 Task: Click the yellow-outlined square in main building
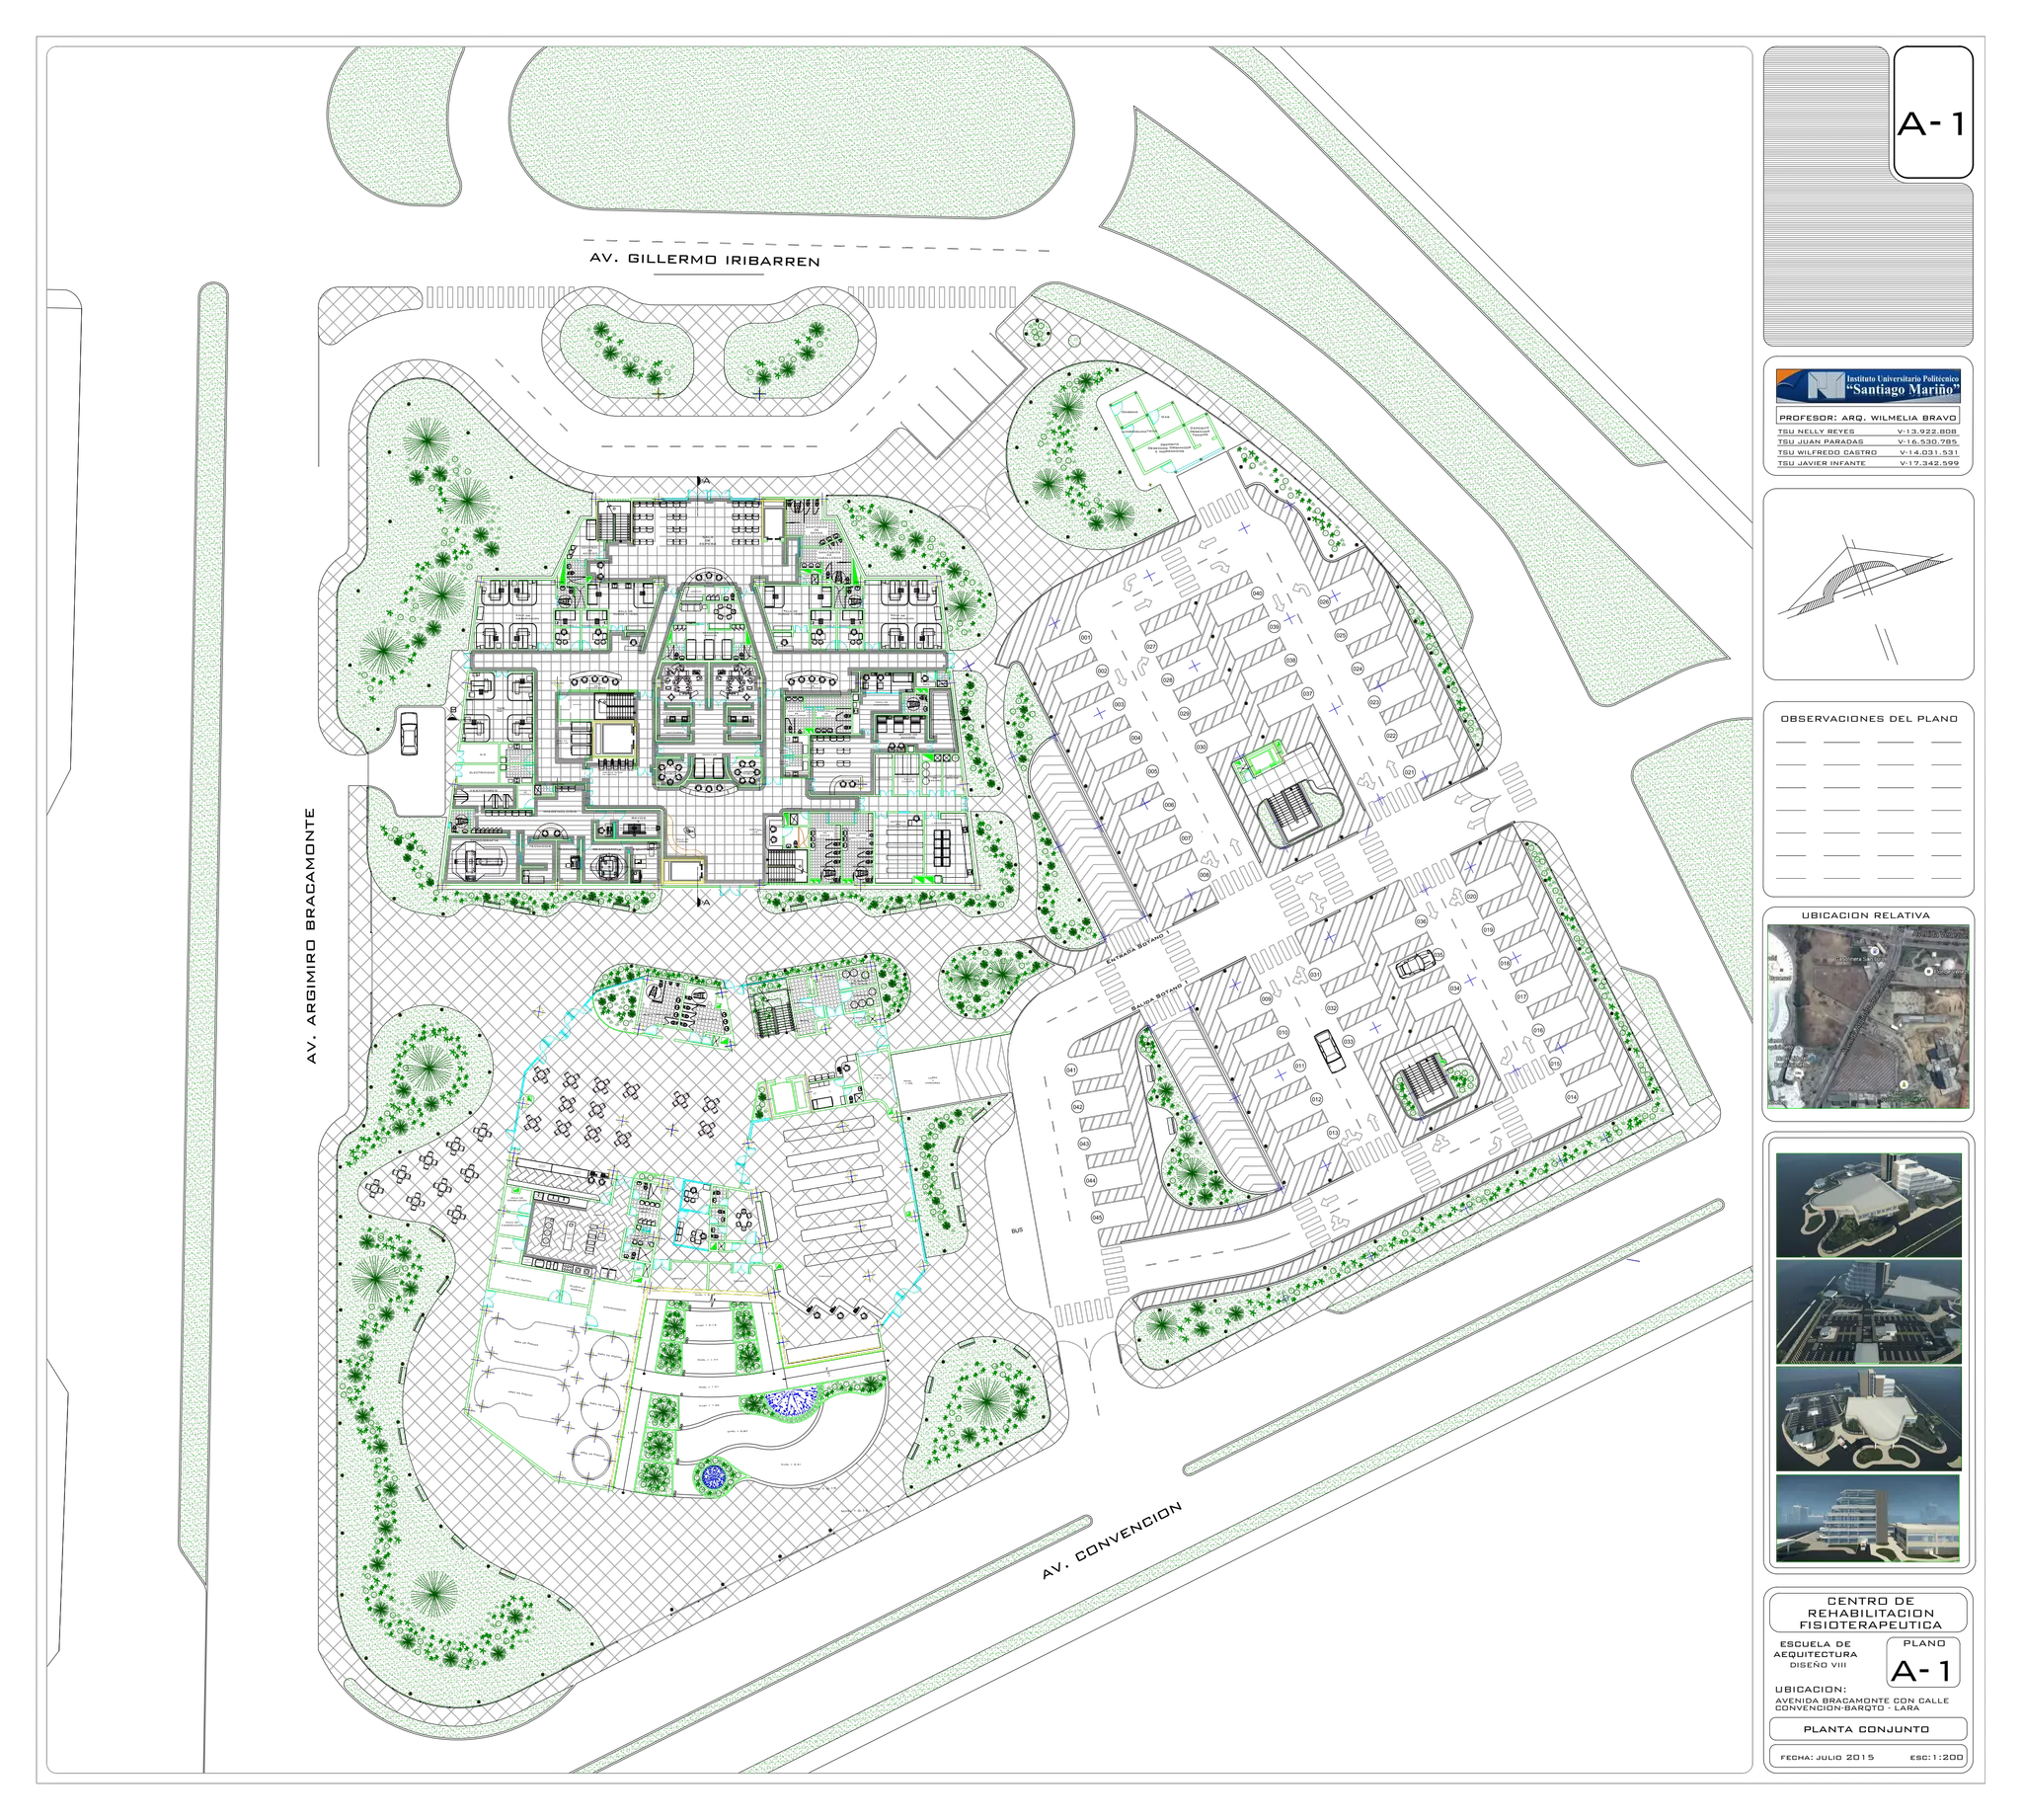click(x=614, y=738)
